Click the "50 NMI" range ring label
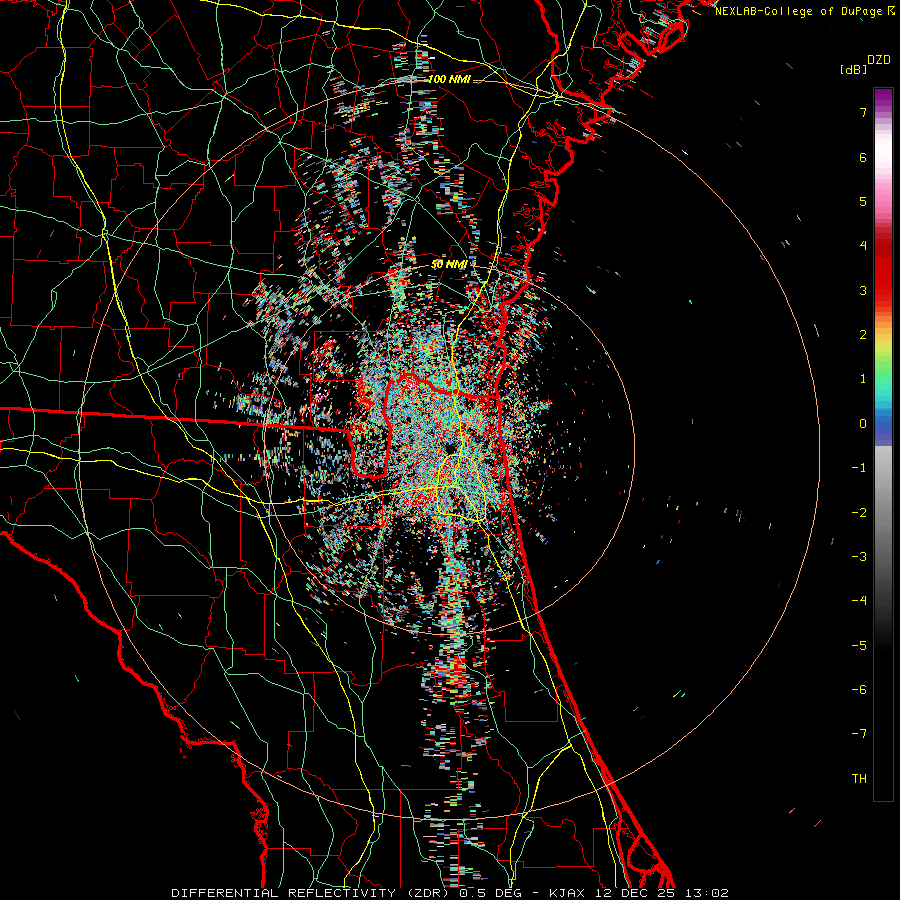This screenshot has height=900, width=900. click(449, 265)
